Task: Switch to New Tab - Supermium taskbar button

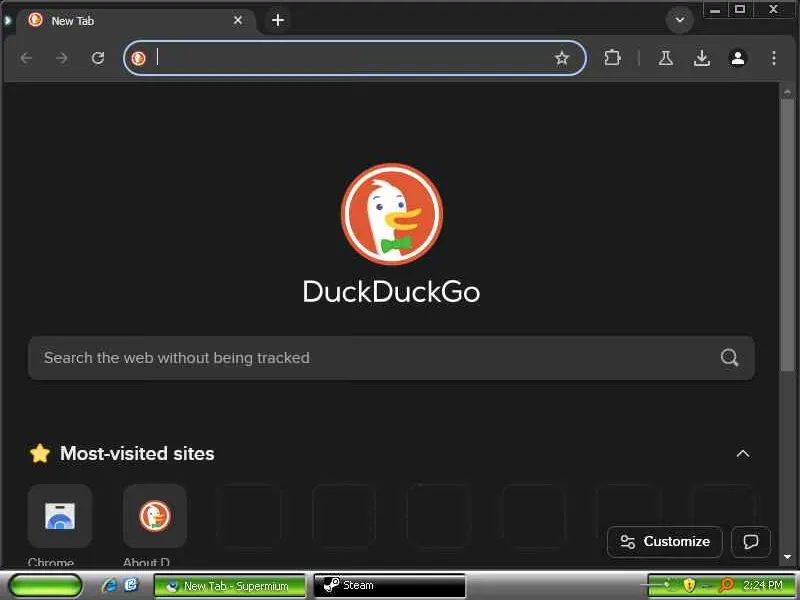Action: point(230,586)
